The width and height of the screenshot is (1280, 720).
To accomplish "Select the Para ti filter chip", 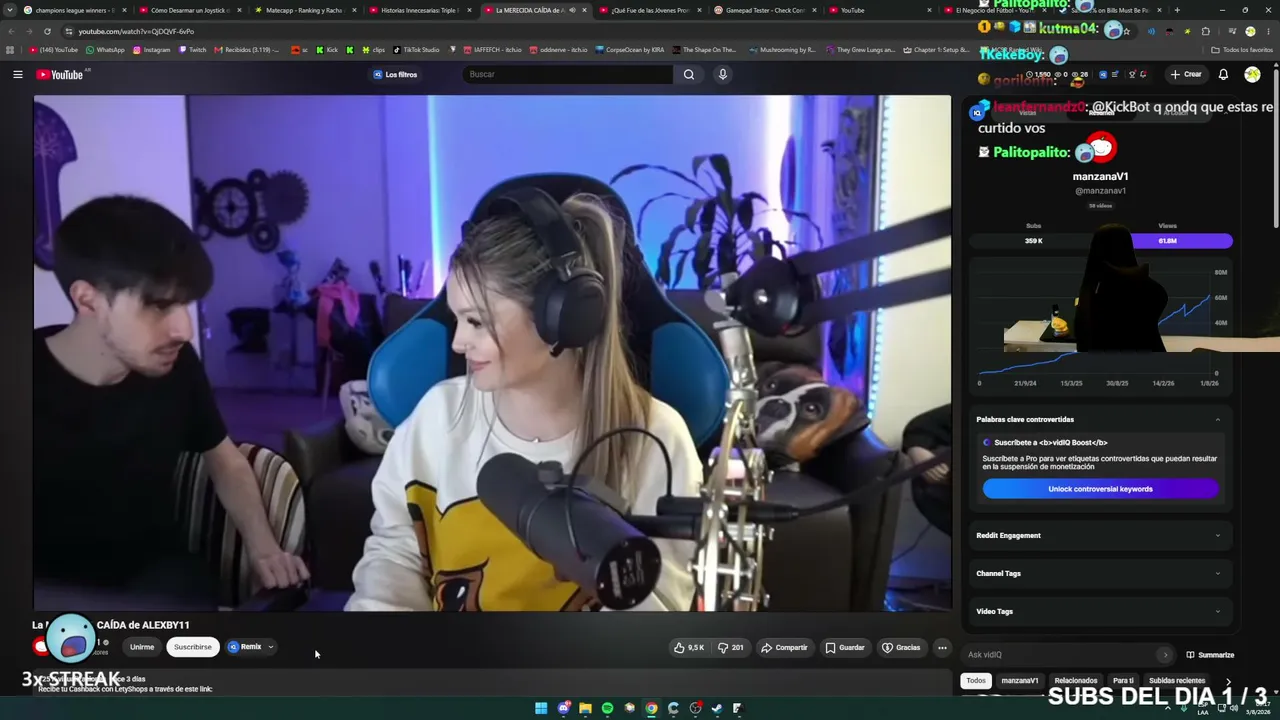I will (x=1123, y=681).
